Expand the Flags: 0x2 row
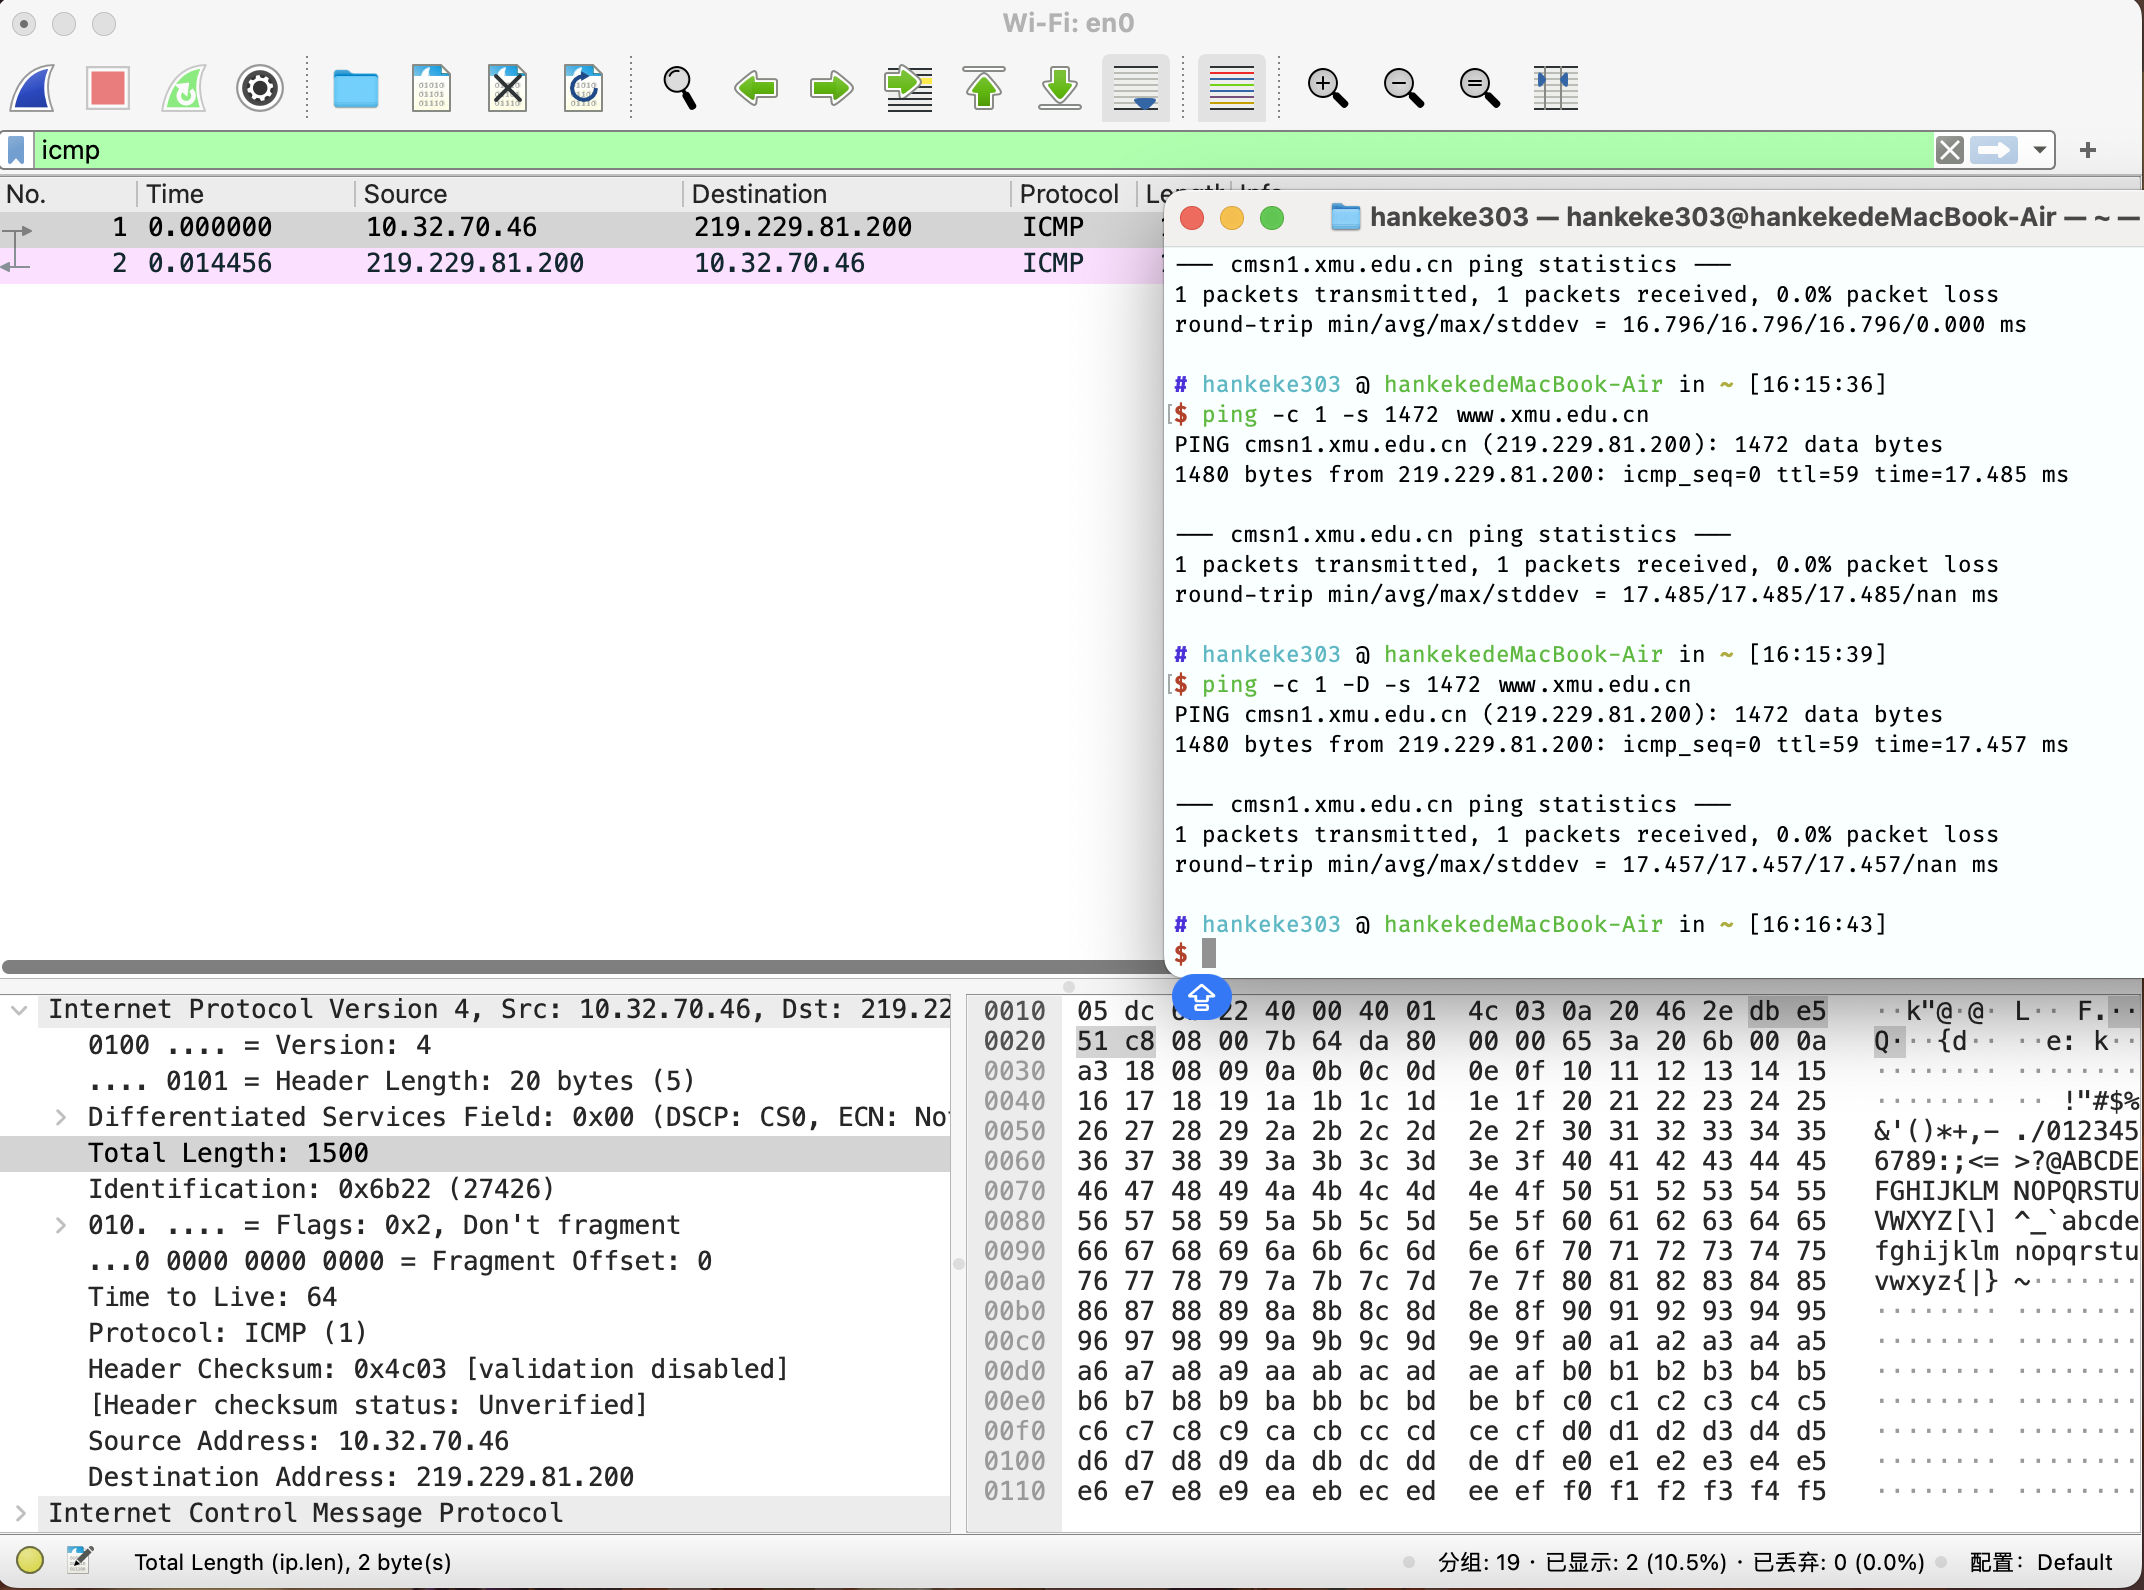The height and width of the screenshot is (1590, 2144). click(x=60, y=1226)
